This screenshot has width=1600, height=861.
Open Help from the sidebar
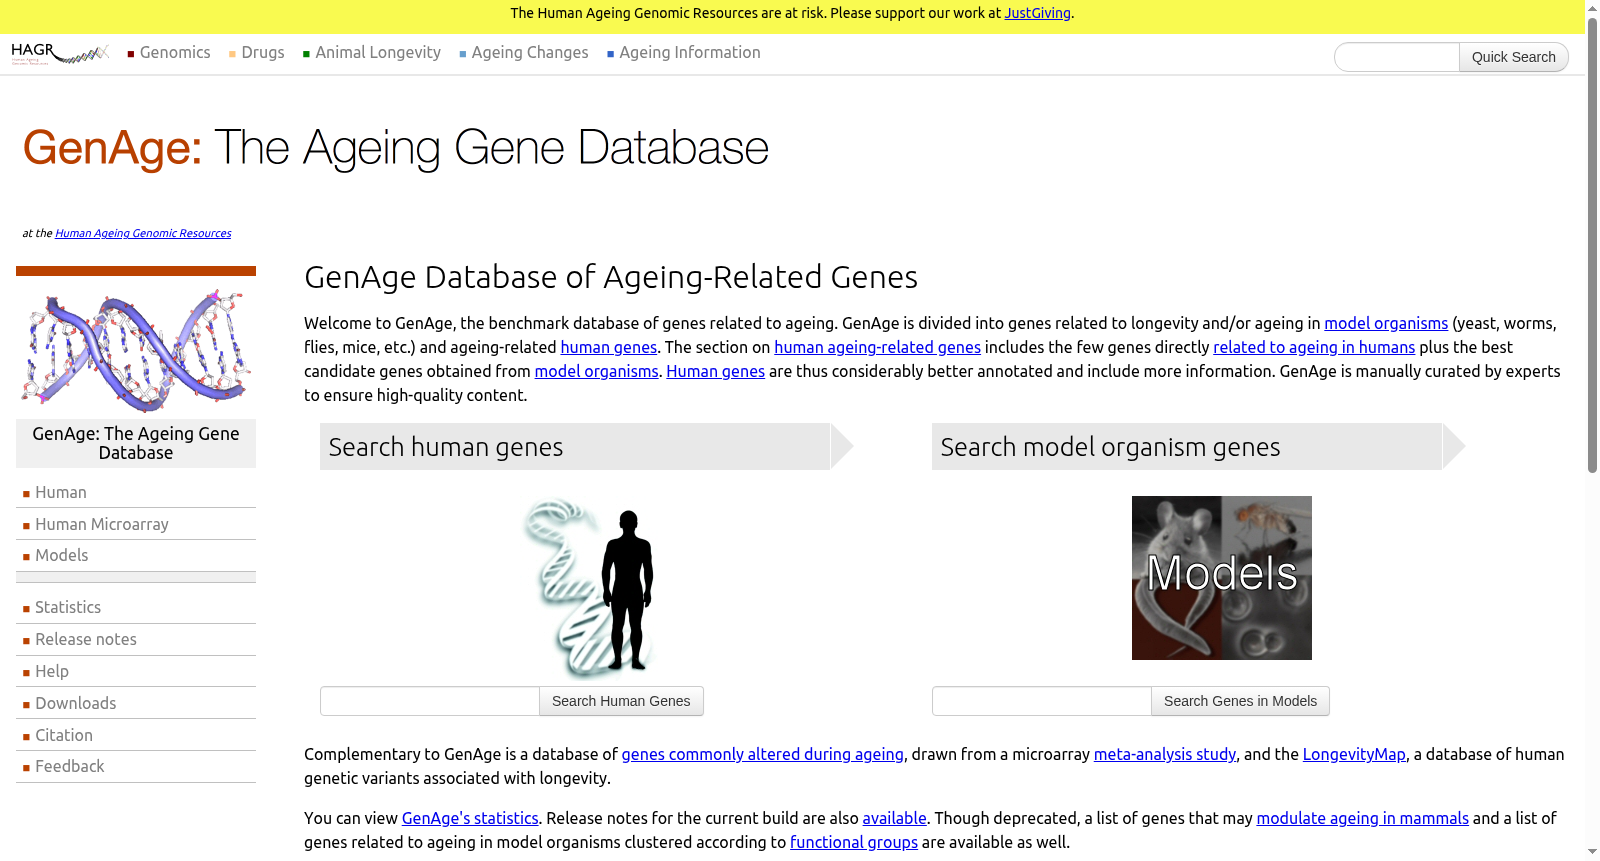tap(52, 671)
